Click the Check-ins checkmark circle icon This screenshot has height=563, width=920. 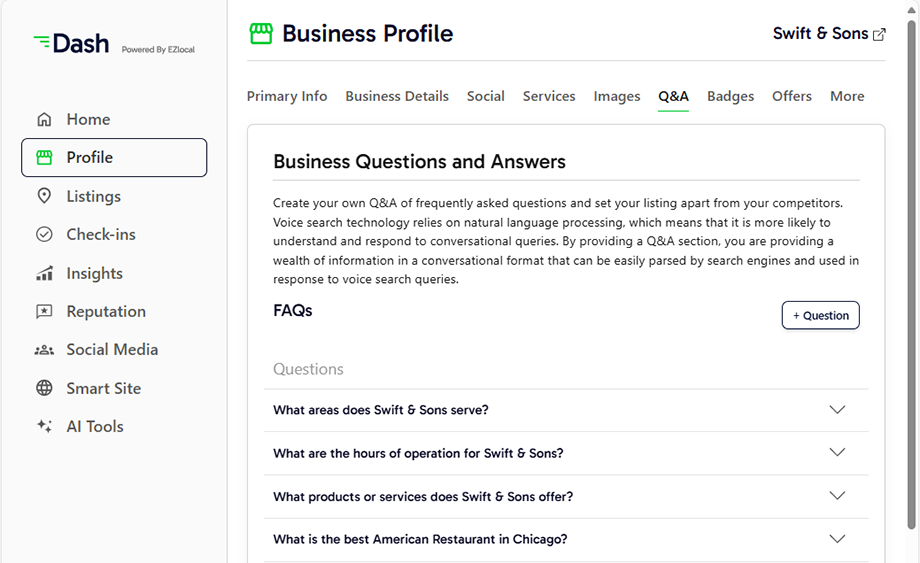click(x=44, y=235)
